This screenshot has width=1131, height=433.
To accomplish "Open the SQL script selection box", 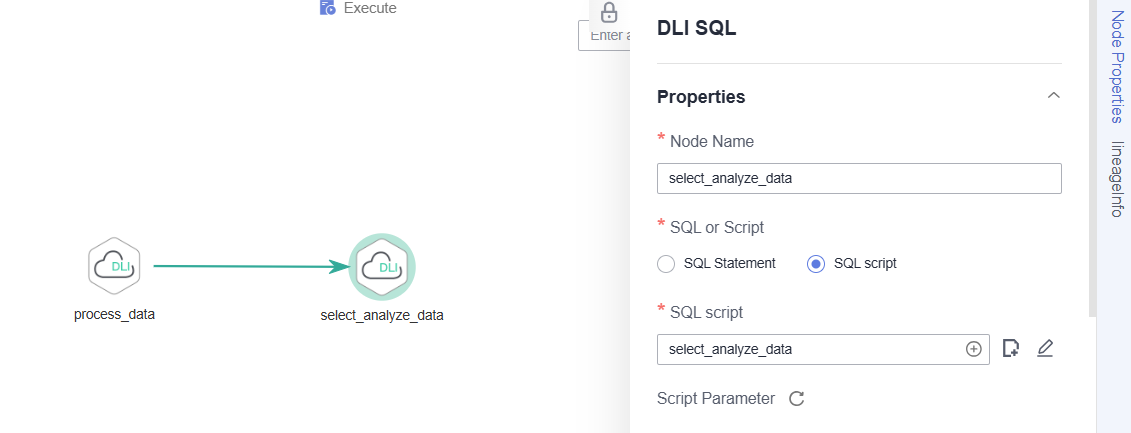I will (823, 349).
